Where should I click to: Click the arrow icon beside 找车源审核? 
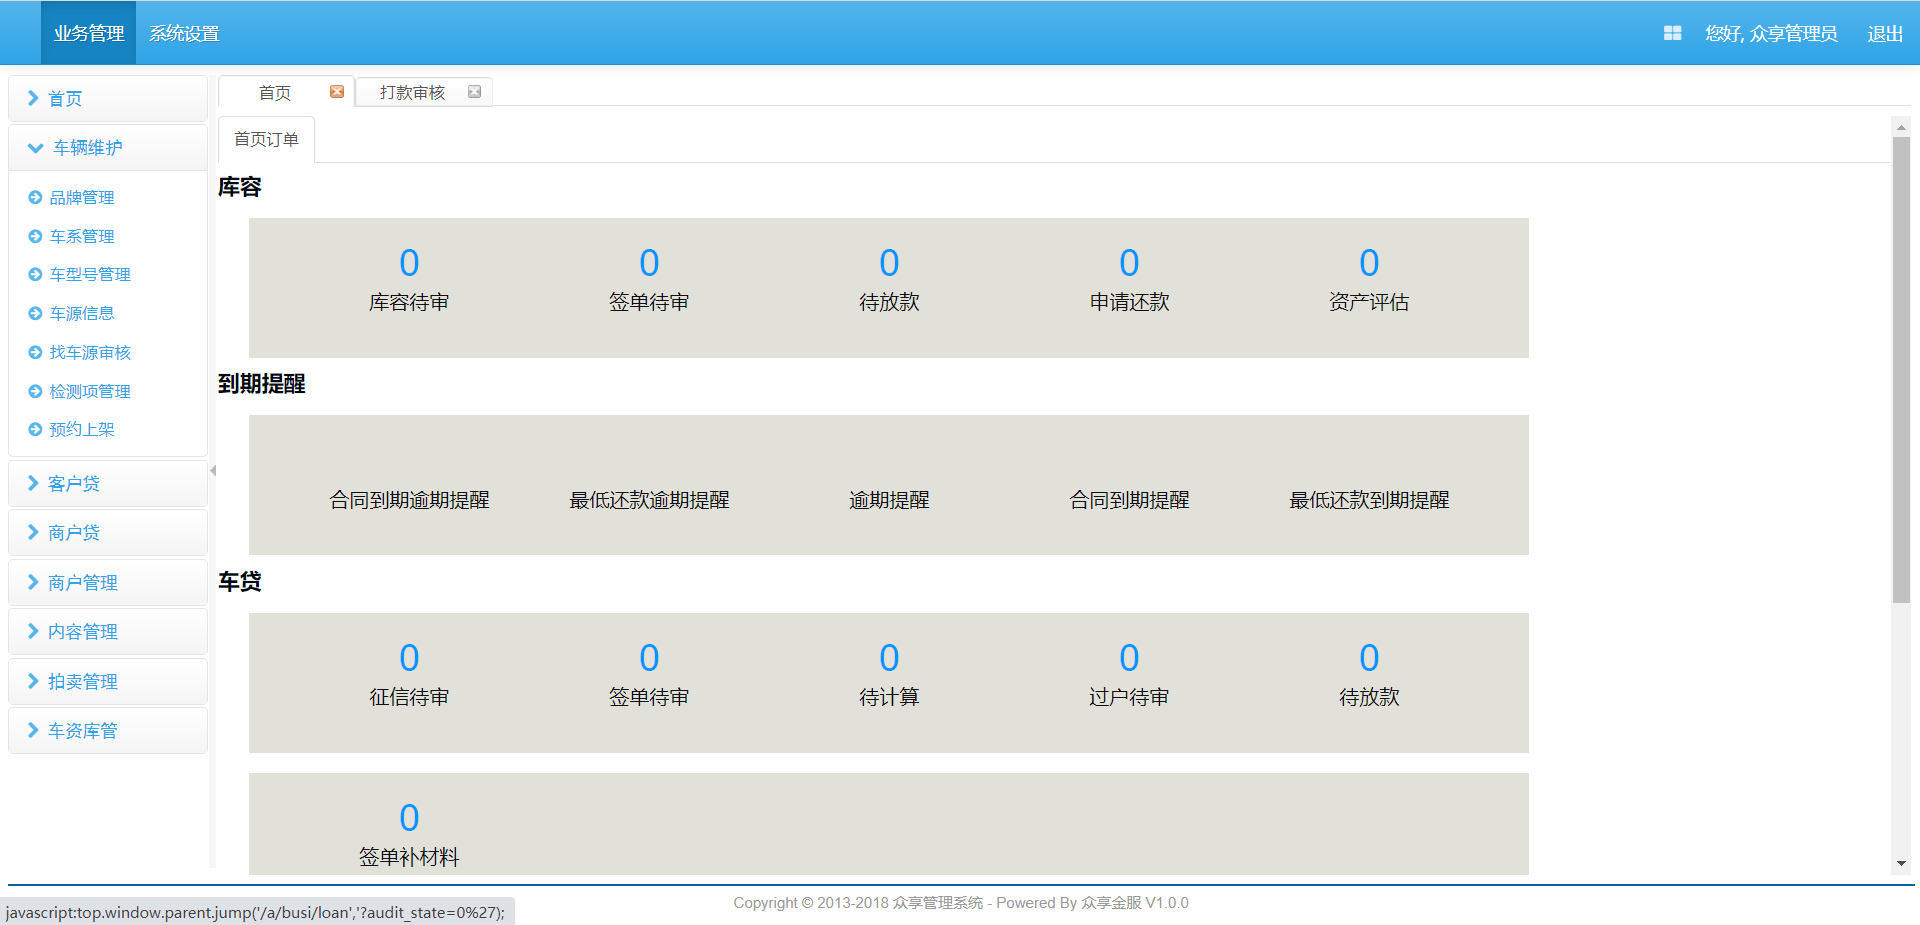pos(35,353)
